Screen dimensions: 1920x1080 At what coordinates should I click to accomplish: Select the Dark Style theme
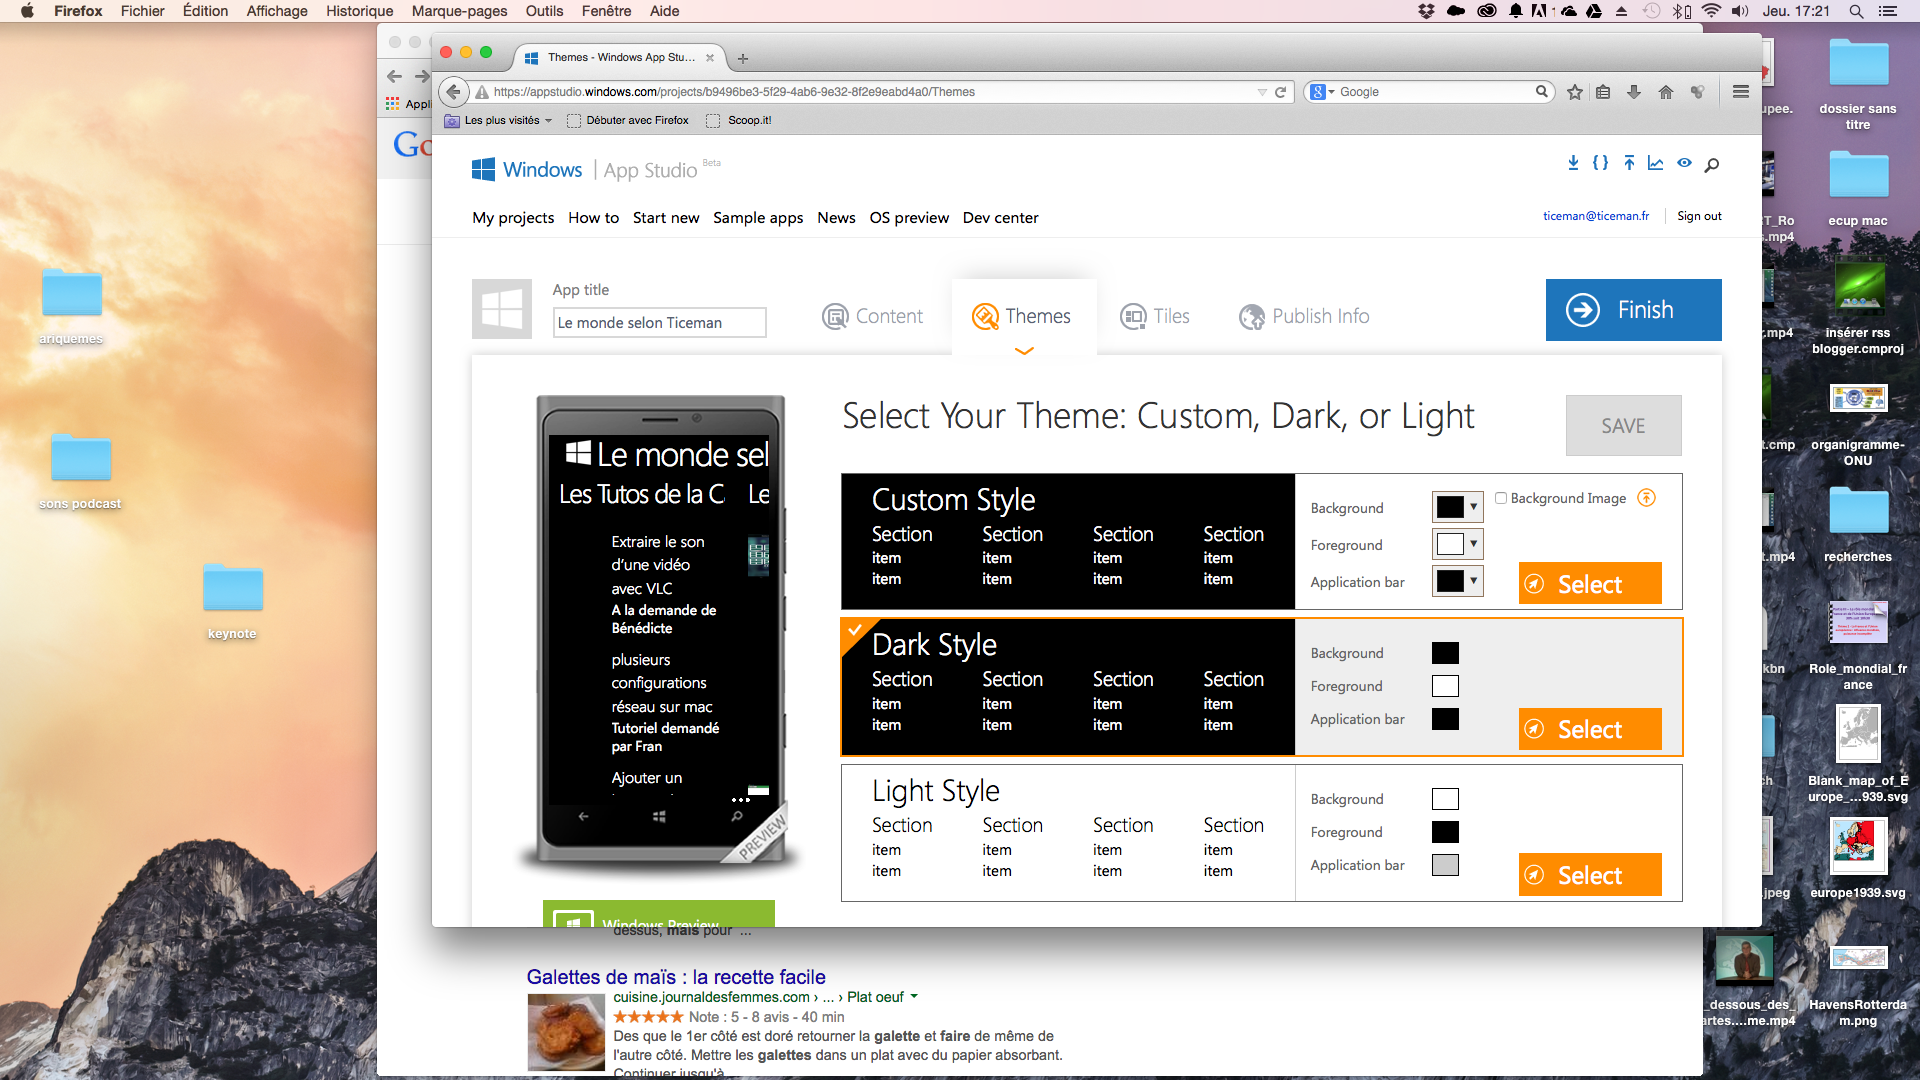[x=1590, y=729]
